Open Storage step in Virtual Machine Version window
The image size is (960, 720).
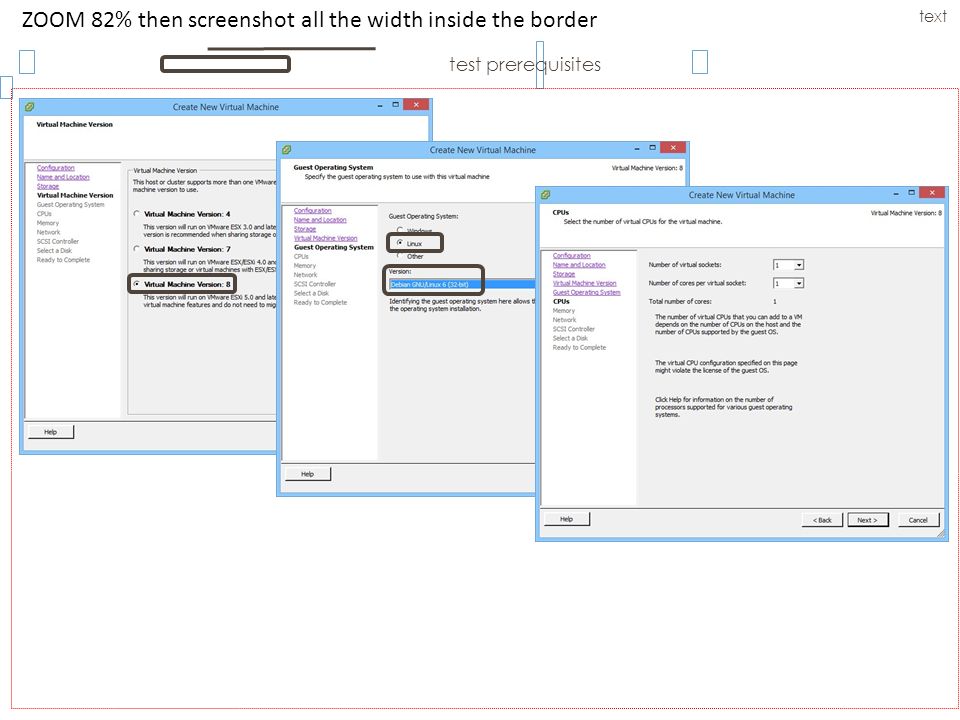(47, 186)
